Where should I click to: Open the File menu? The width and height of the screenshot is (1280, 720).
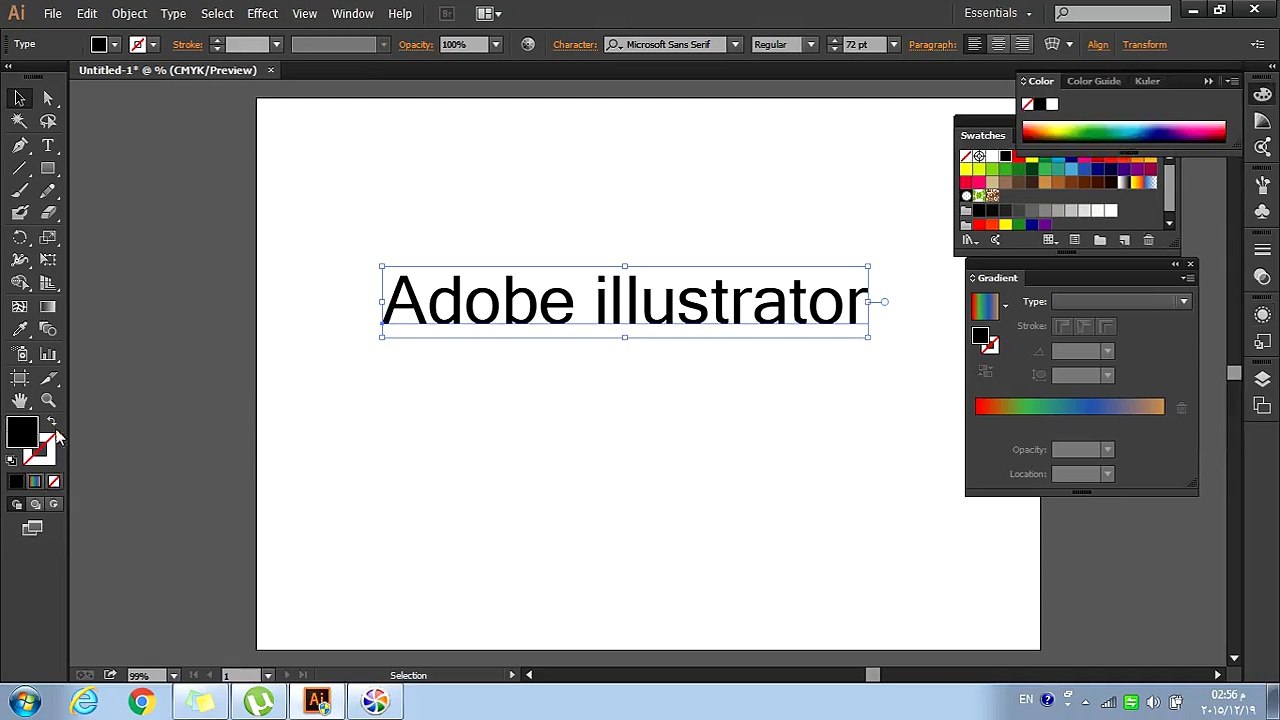coord(52,14)
